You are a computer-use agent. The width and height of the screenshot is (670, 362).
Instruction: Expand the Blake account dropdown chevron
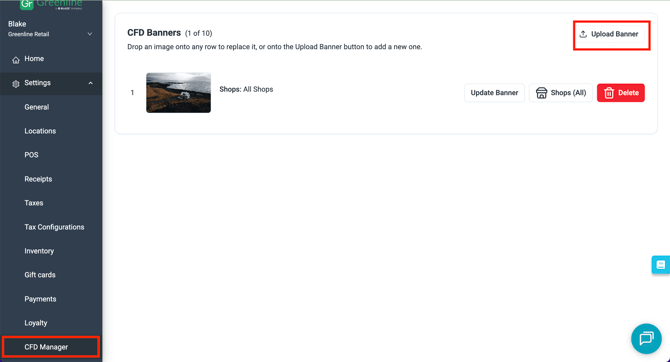pos(90,34)
